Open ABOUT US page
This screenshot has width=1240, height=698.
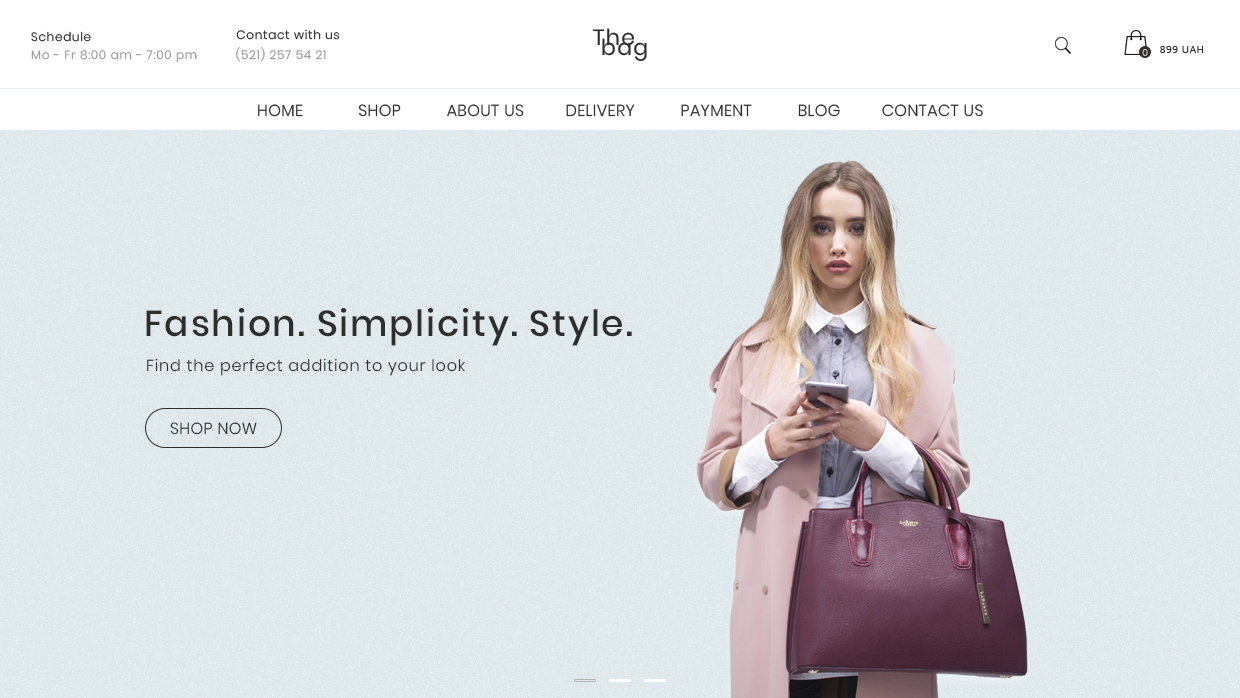(x=485, y=111)
